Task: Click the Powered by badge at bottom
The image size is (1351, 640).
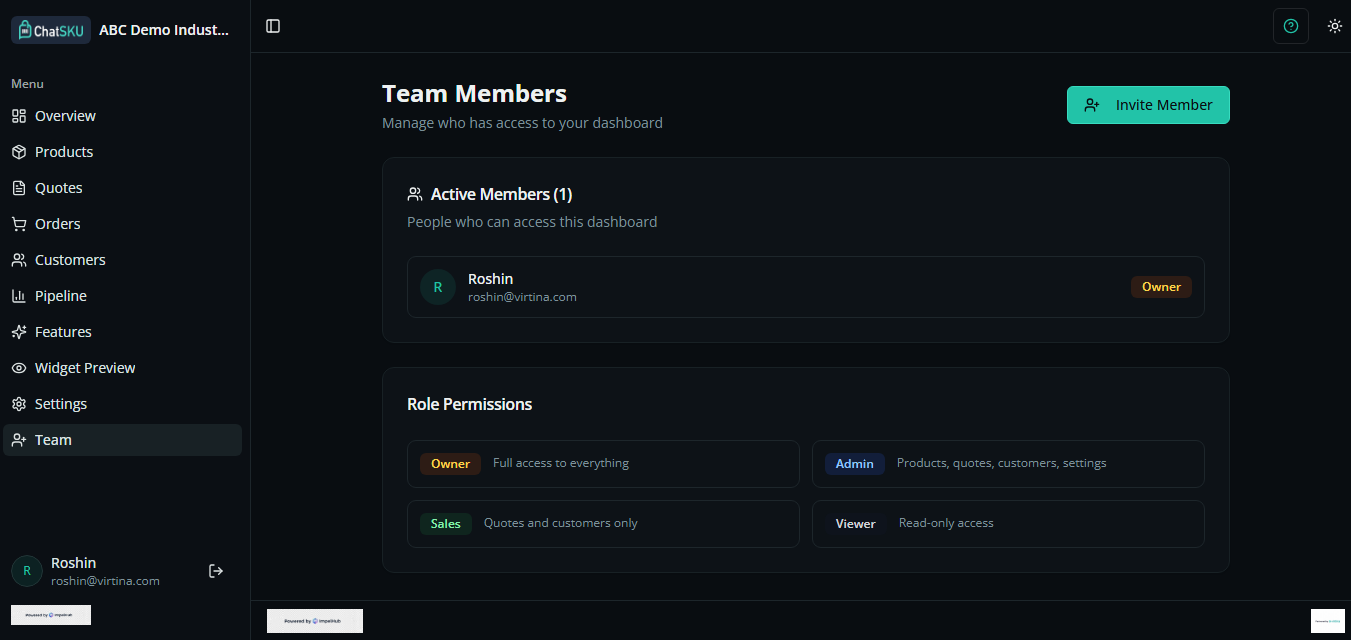Action: [x=314, y=620]
